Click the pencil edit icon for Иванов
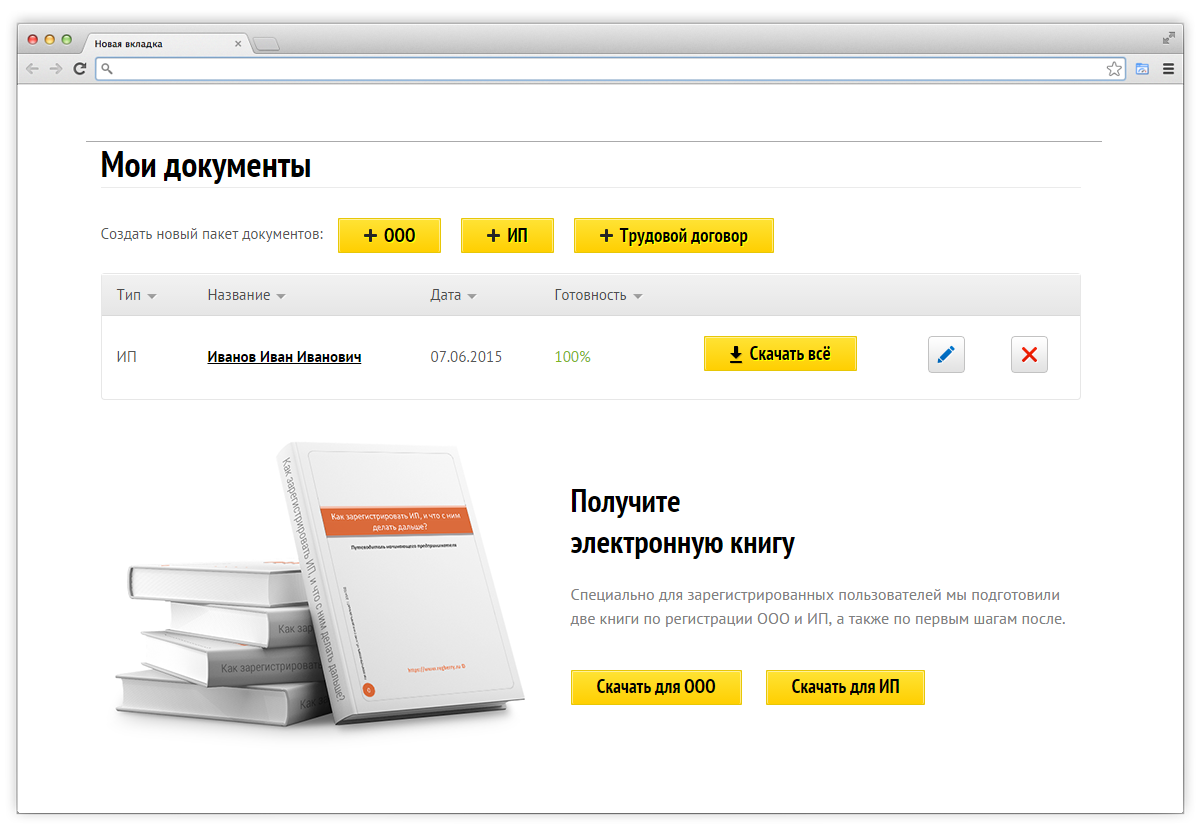The image size is (1200, 829). click(946, 355)
